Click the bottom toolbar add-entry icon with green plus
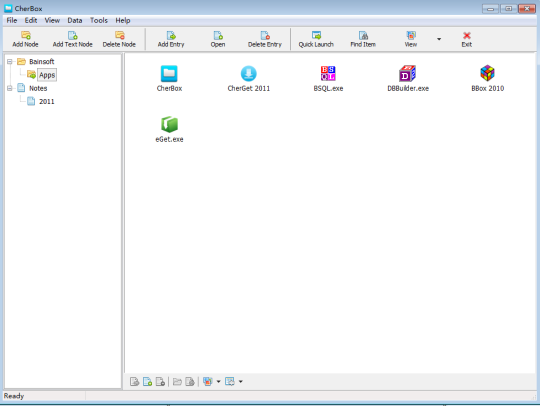The width and height of the screenshot is (540, 406). (147, 382)
